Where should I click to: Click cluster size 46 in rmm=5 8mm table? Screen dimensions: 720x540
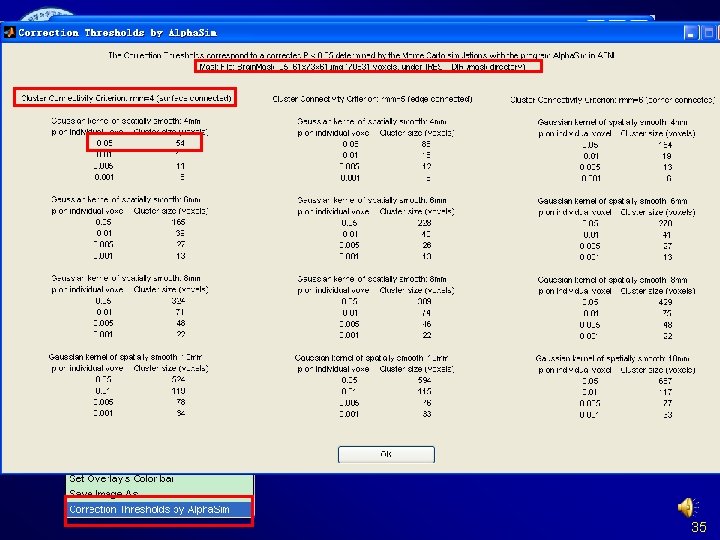427,324
